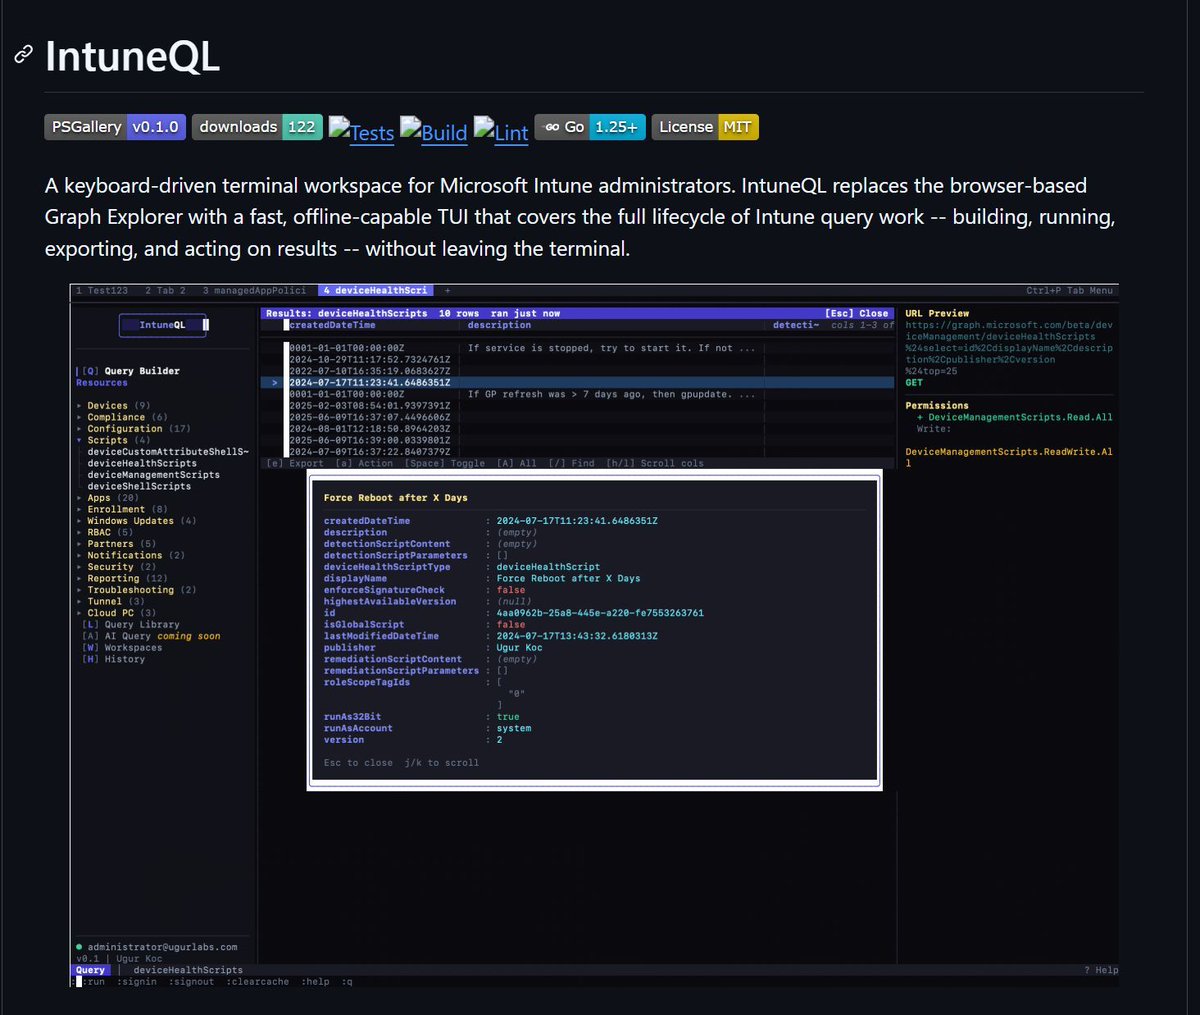Open the License MIT badge
The image size is (1200, 1015).
pos(705,127)
